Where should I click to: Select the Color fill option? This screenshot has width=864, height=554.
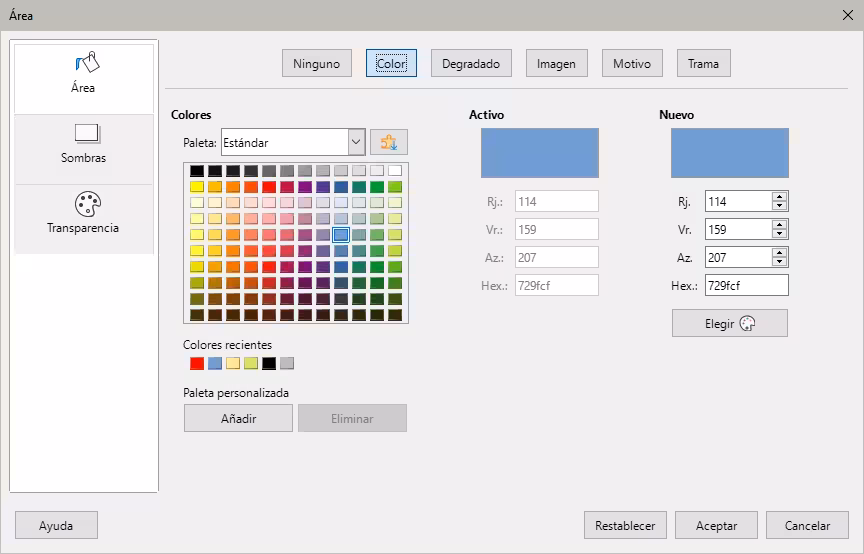(x=391, y=63)
